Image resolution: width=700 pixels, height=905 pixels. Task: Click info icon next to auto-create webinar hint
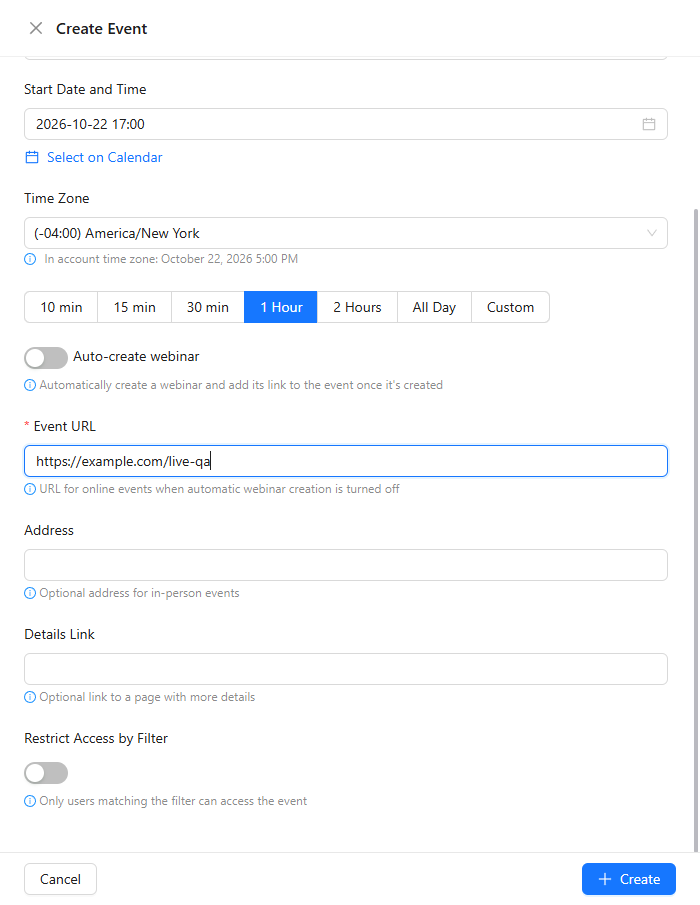pyautogui.click(x=30, y=385)
